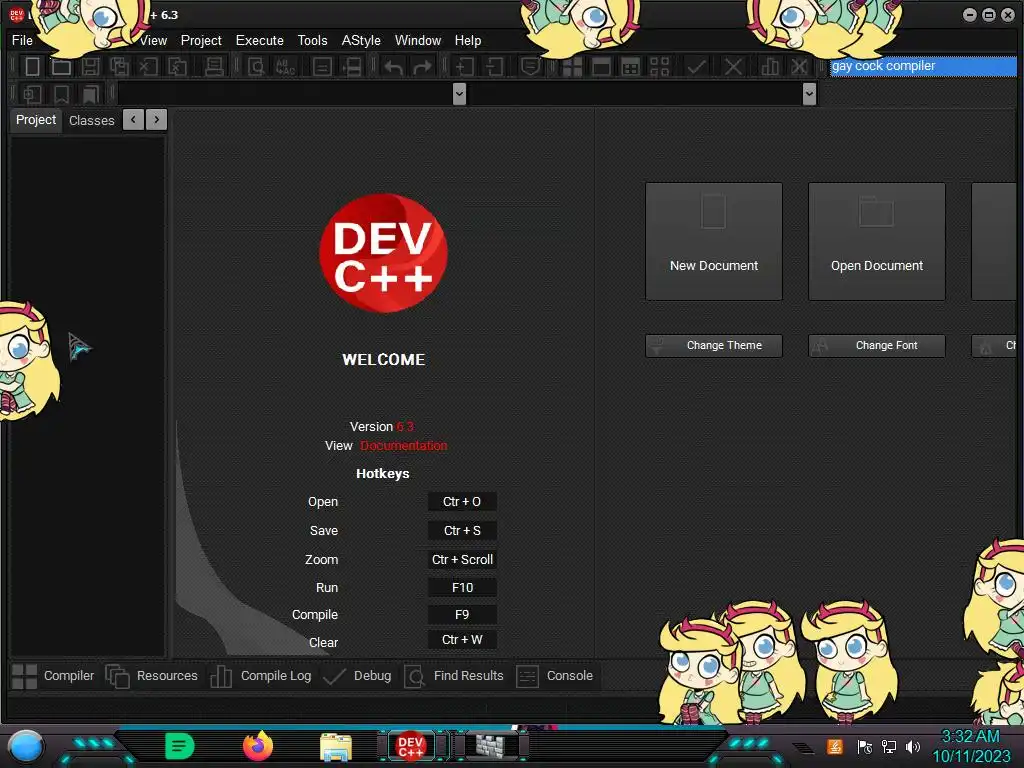Click the Undo arrow icon
Screen dimensions: 1024x768
[x=392, y=67]
